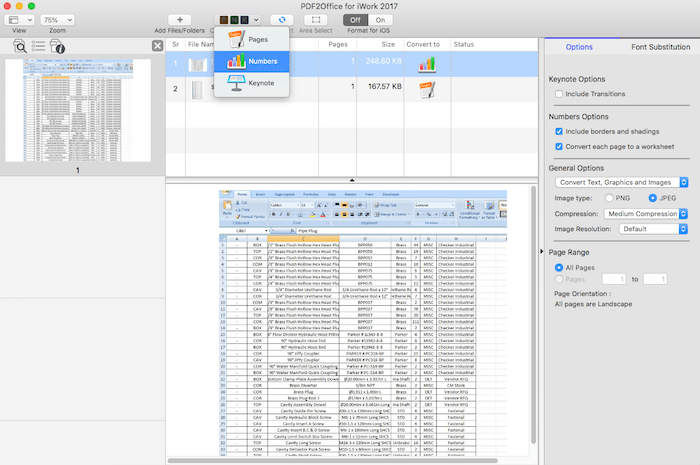The image size is (700, 465).
Task: Click the row number 2 cell
Action: click(175, 89)
